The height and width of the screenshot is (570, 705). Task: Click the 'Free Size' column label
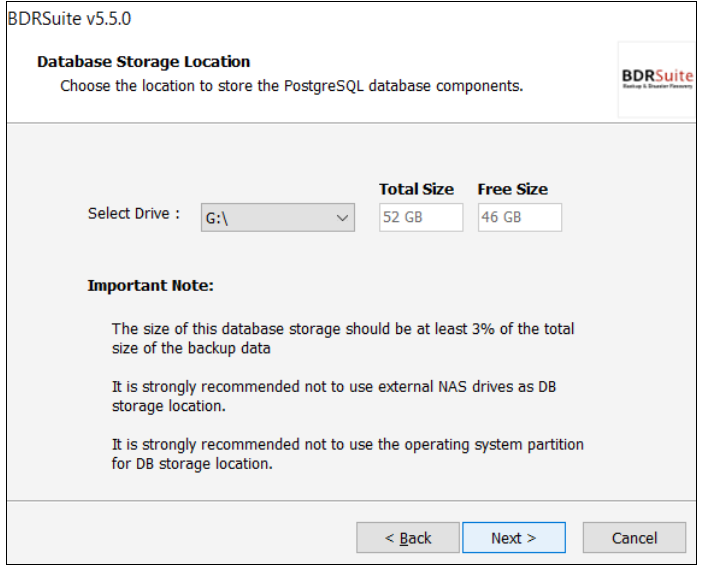coord(513,189)
